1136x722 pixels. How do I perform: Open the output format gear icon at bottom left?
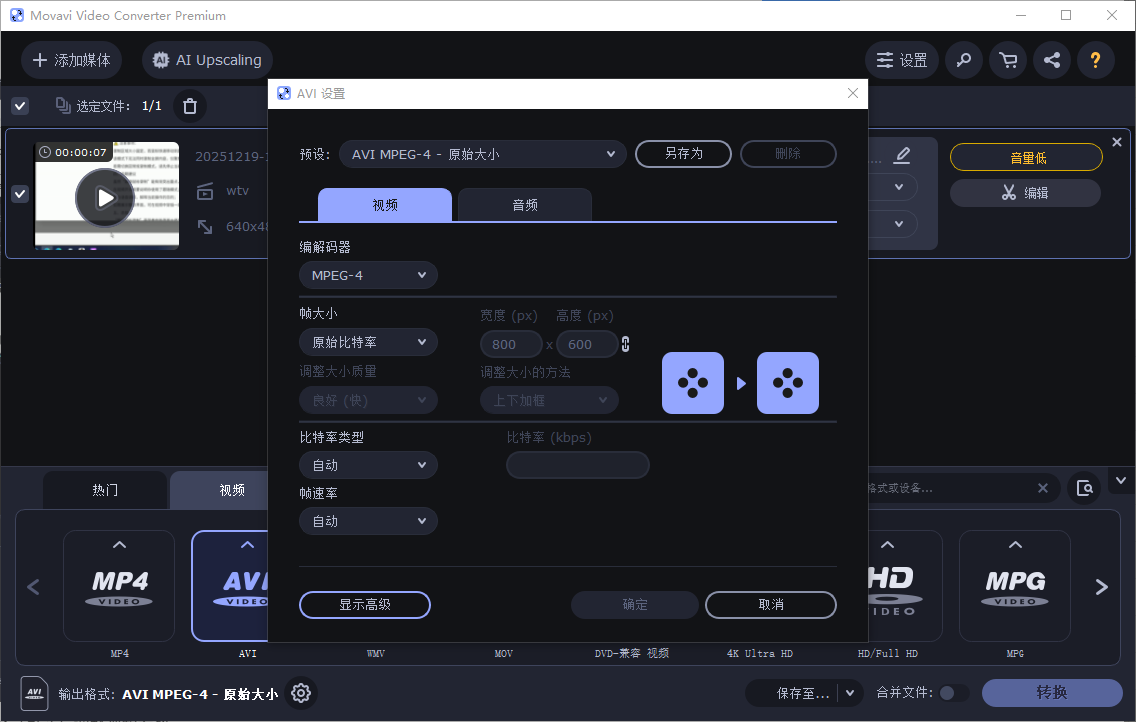click(300, 693)
